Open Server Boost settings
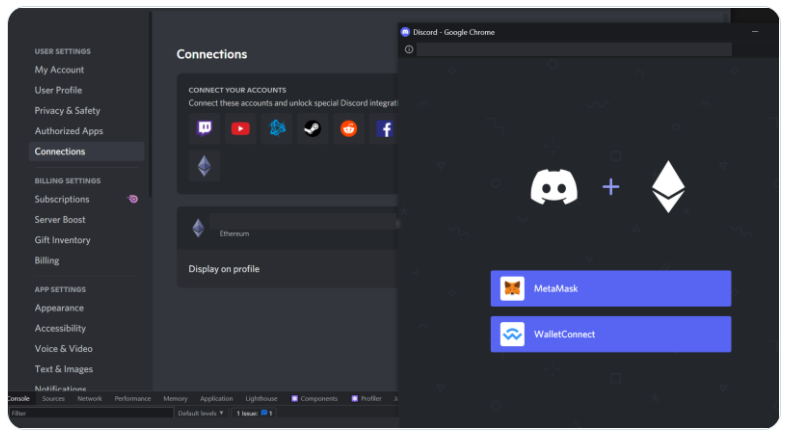This screenshot has height=436, width=791. [60, 220]
